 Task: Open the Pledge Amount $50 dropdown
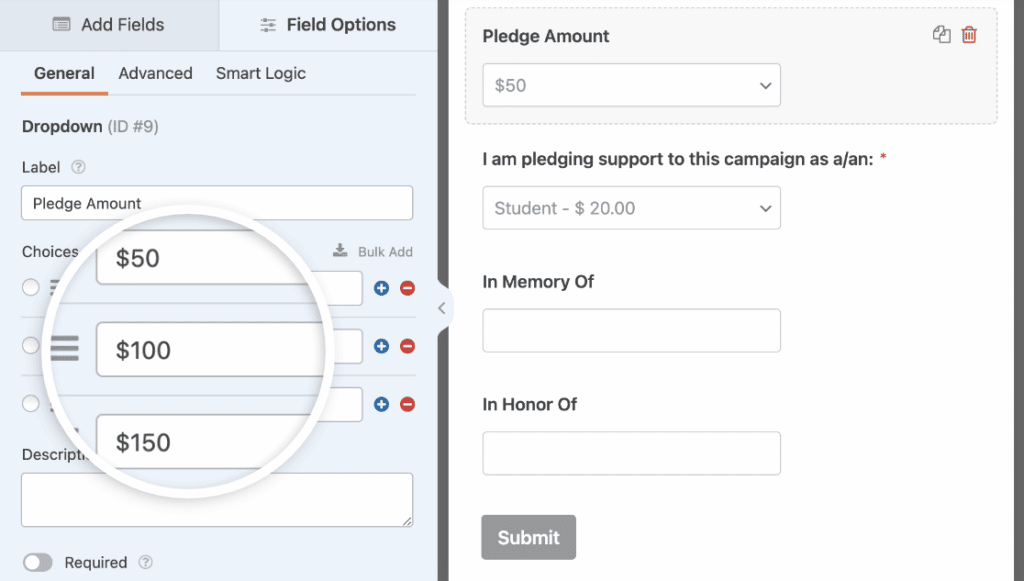pos(631,85)
